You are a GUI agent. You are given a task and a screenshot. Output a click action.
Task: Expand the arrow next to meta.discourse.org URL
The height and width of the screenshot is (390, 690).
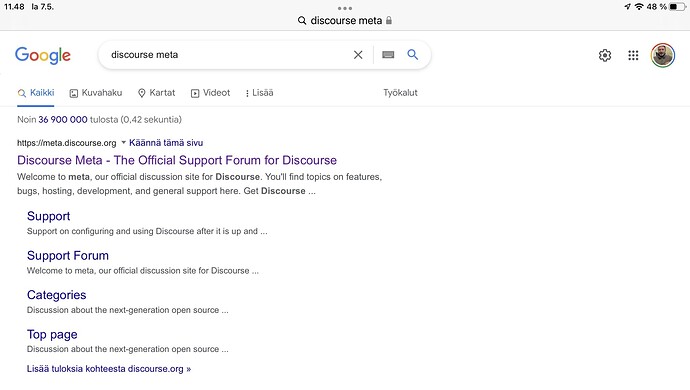pyautogui.click(x=123, y=142)
